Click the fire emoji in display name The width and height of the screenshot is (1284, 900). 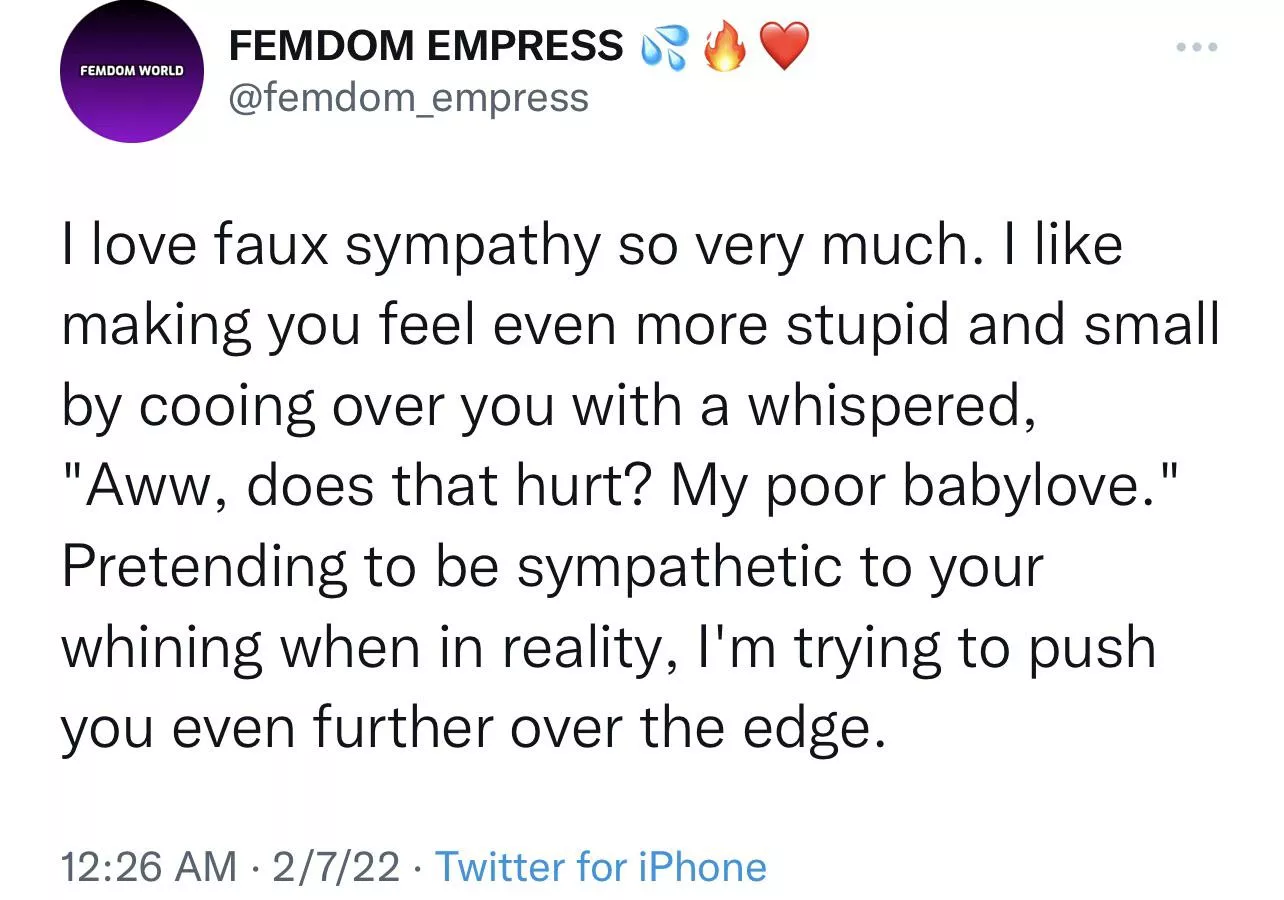(727, 45)
